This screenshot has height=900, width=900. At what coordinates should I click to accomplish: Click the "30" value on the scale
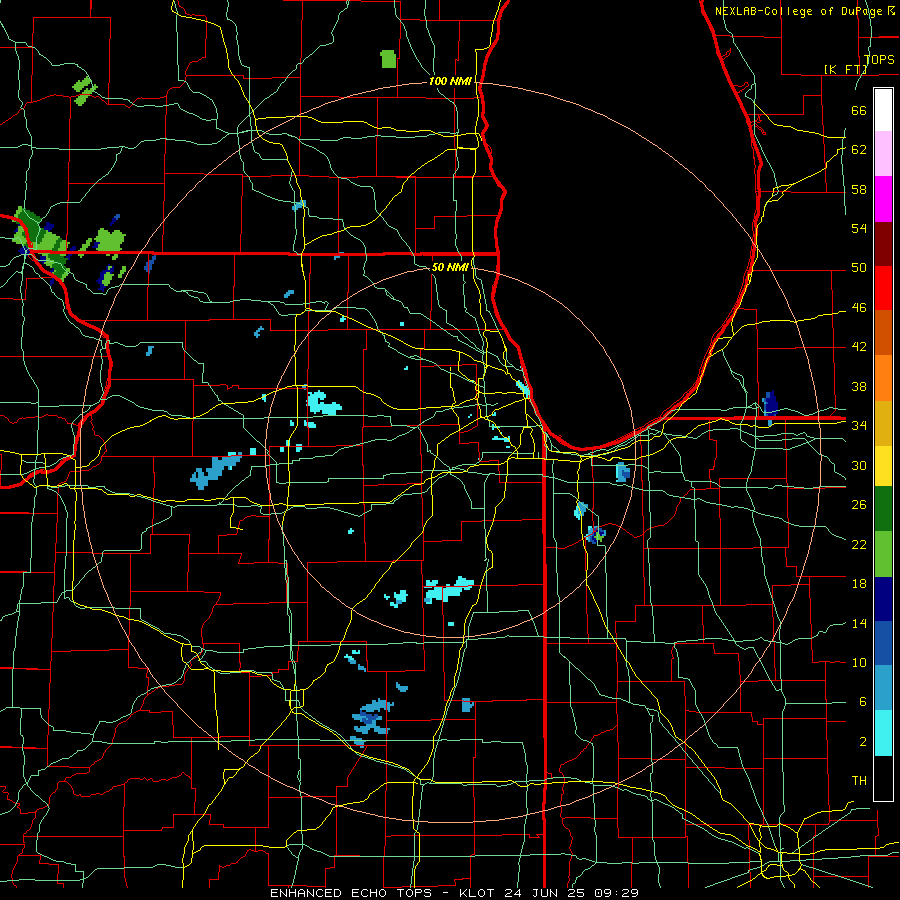coord(859,465)
